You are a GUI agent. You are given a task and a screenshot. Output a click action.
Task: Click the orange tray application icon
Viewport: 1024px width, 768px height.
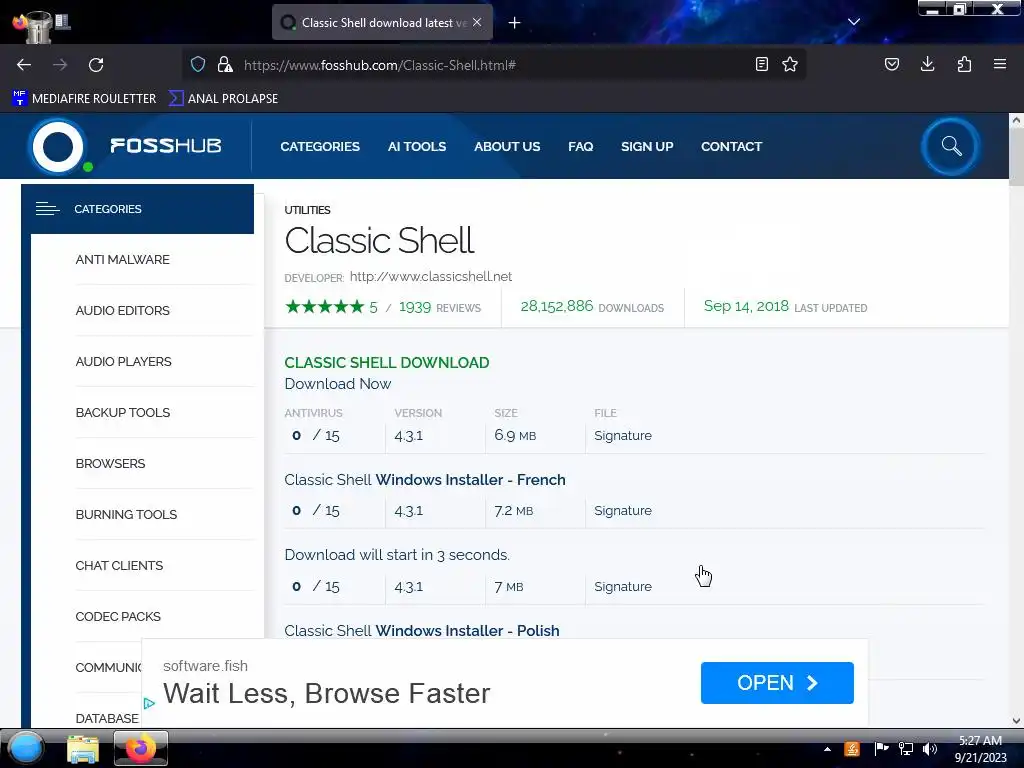(852, 749)
